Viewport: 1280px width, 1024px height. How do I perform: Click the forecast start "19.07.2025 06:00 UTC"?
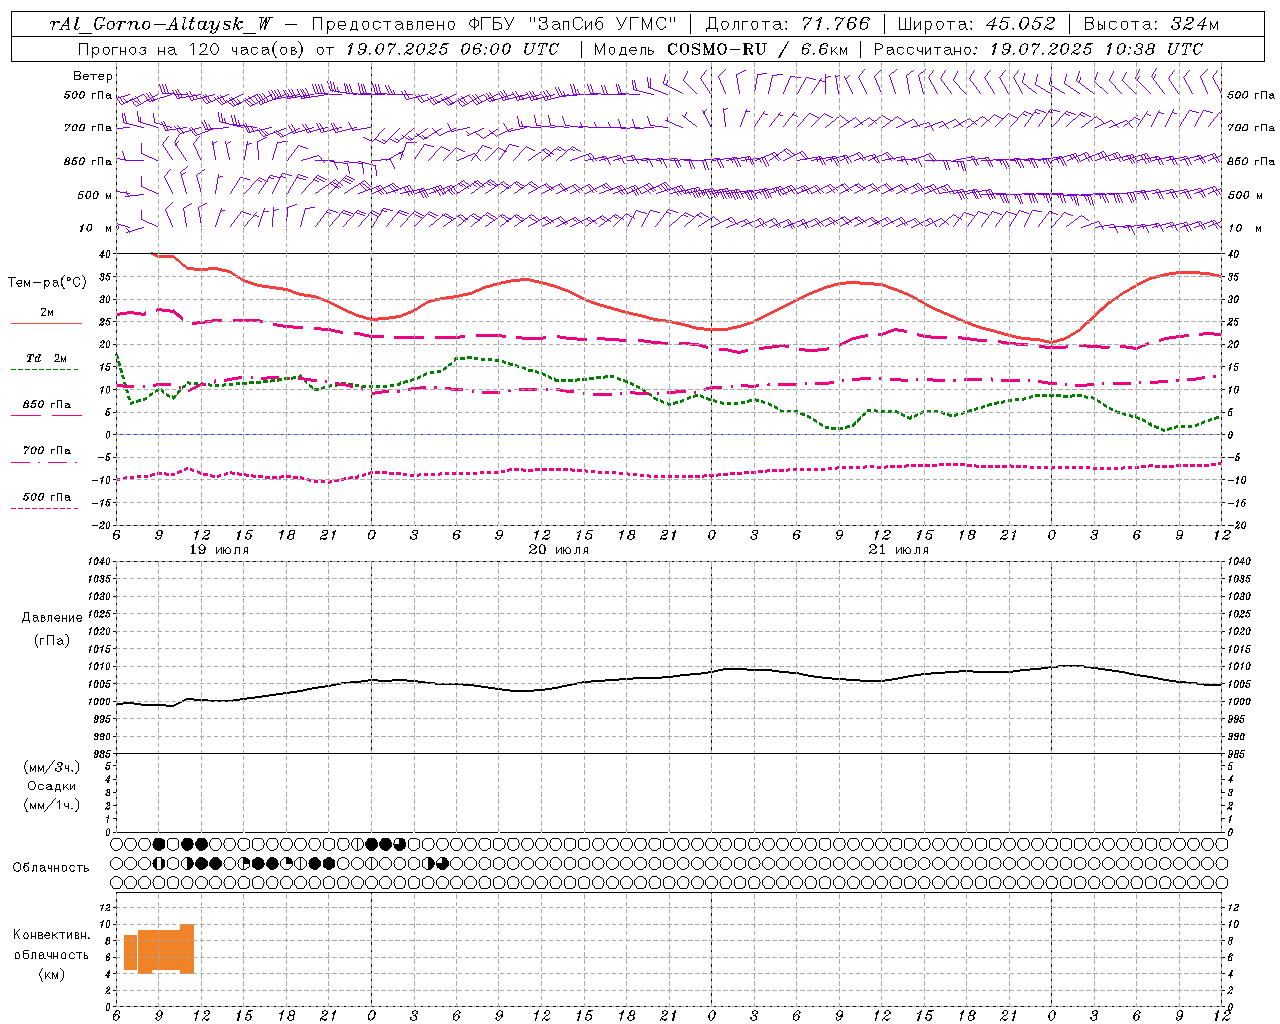tap(452, 49)
